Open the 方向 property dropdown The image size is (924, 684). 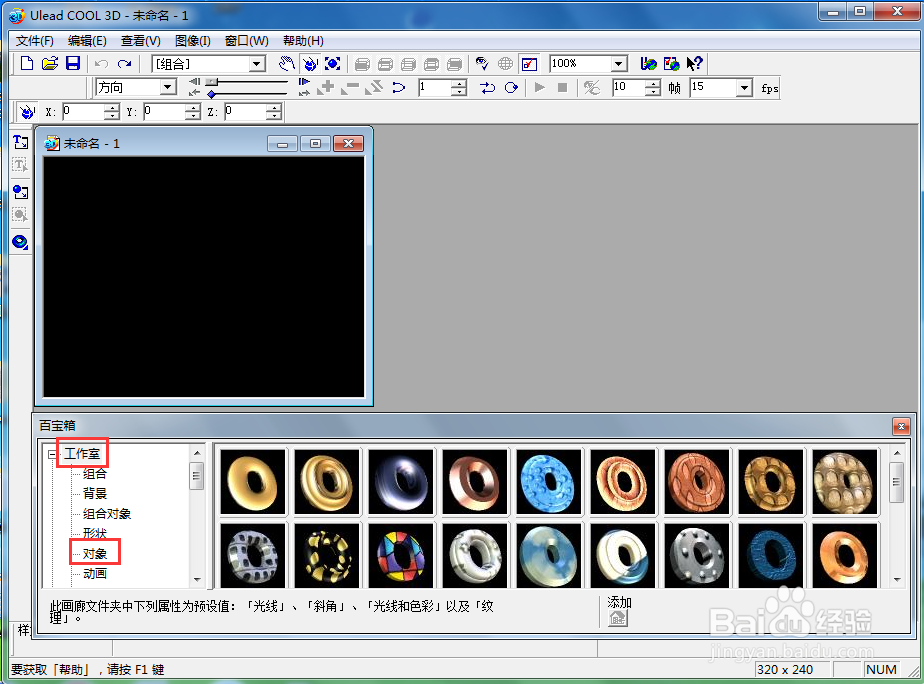pyautogui.click(x=168, y=88)
